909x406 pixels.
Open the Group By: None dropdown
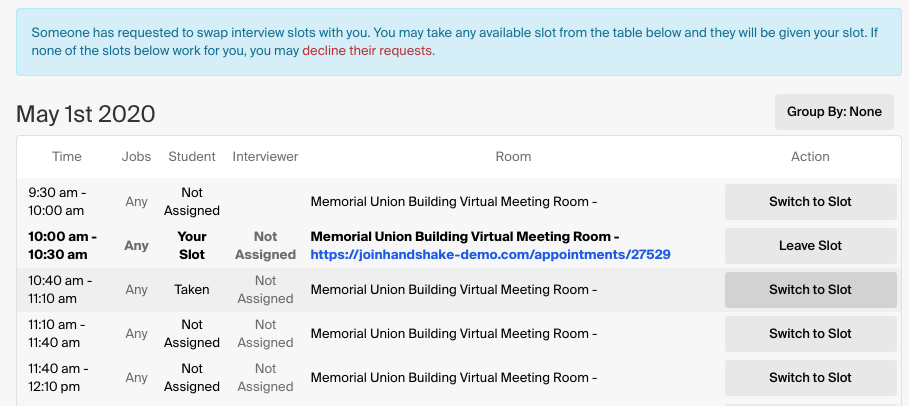(x=834, y=112)
